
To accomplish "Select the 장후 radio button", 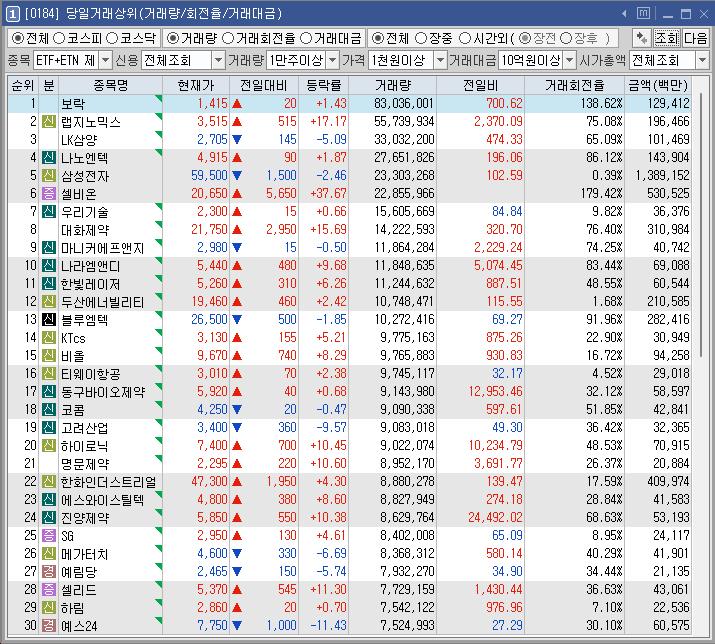I will coord(566,38).
